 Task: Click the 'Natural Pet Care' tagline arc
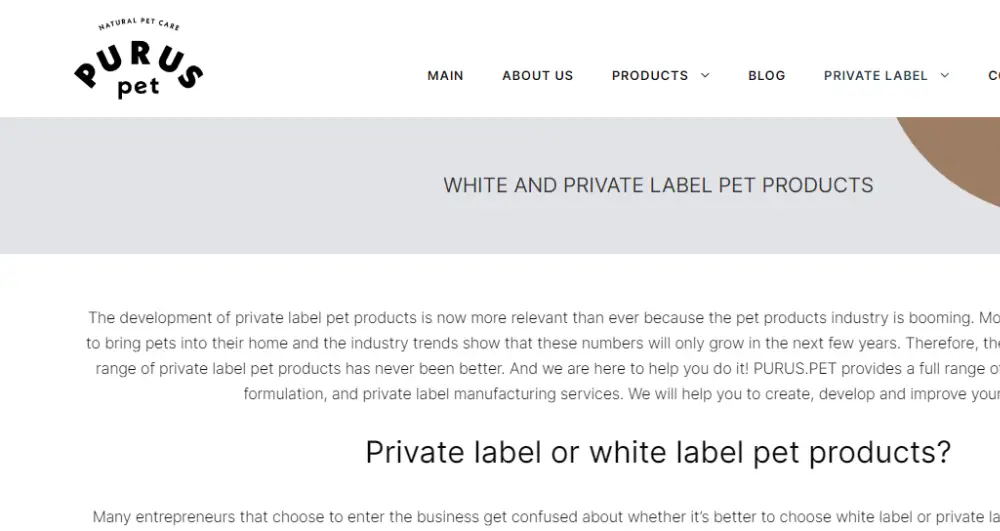[x=139, y=24]
